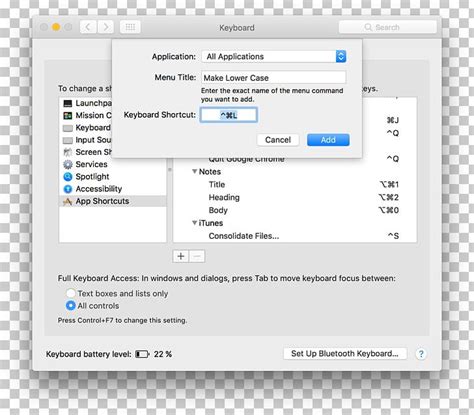
Task: Click the Menu Title text field
Action: click(274, 78)
